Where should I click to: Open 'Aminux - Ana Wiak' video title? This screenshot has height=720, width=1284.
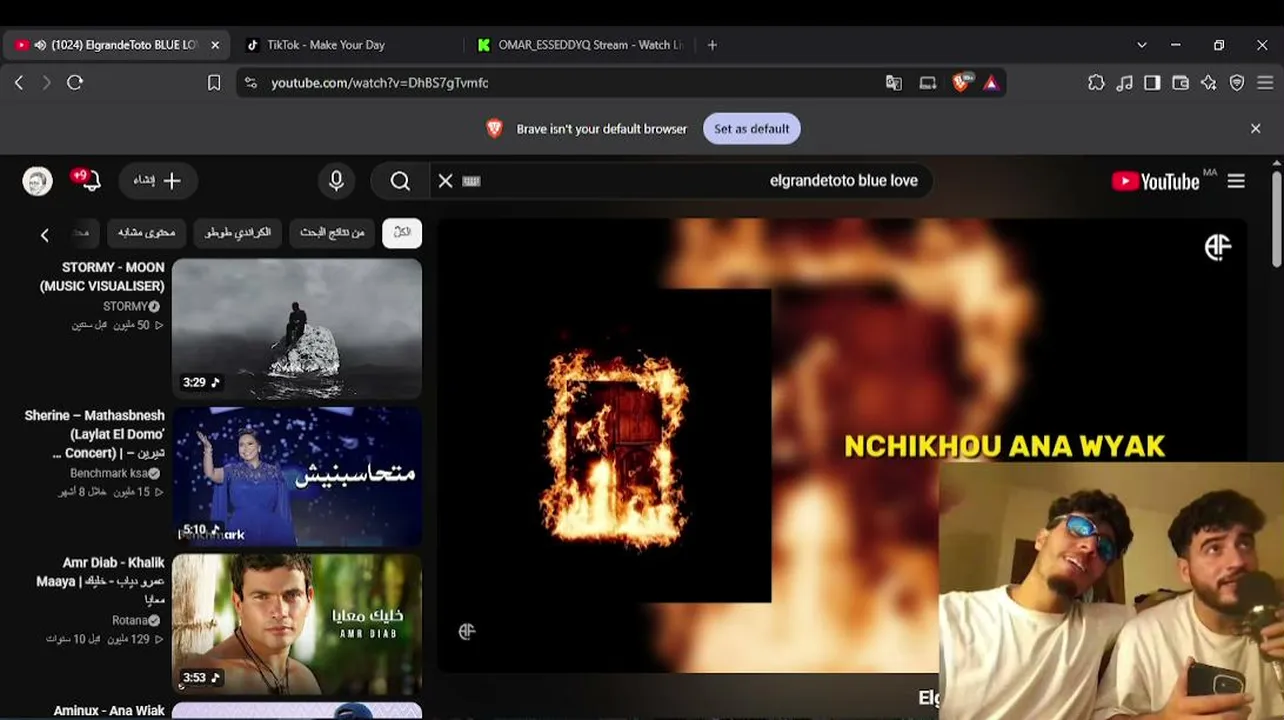pos(109,711)
